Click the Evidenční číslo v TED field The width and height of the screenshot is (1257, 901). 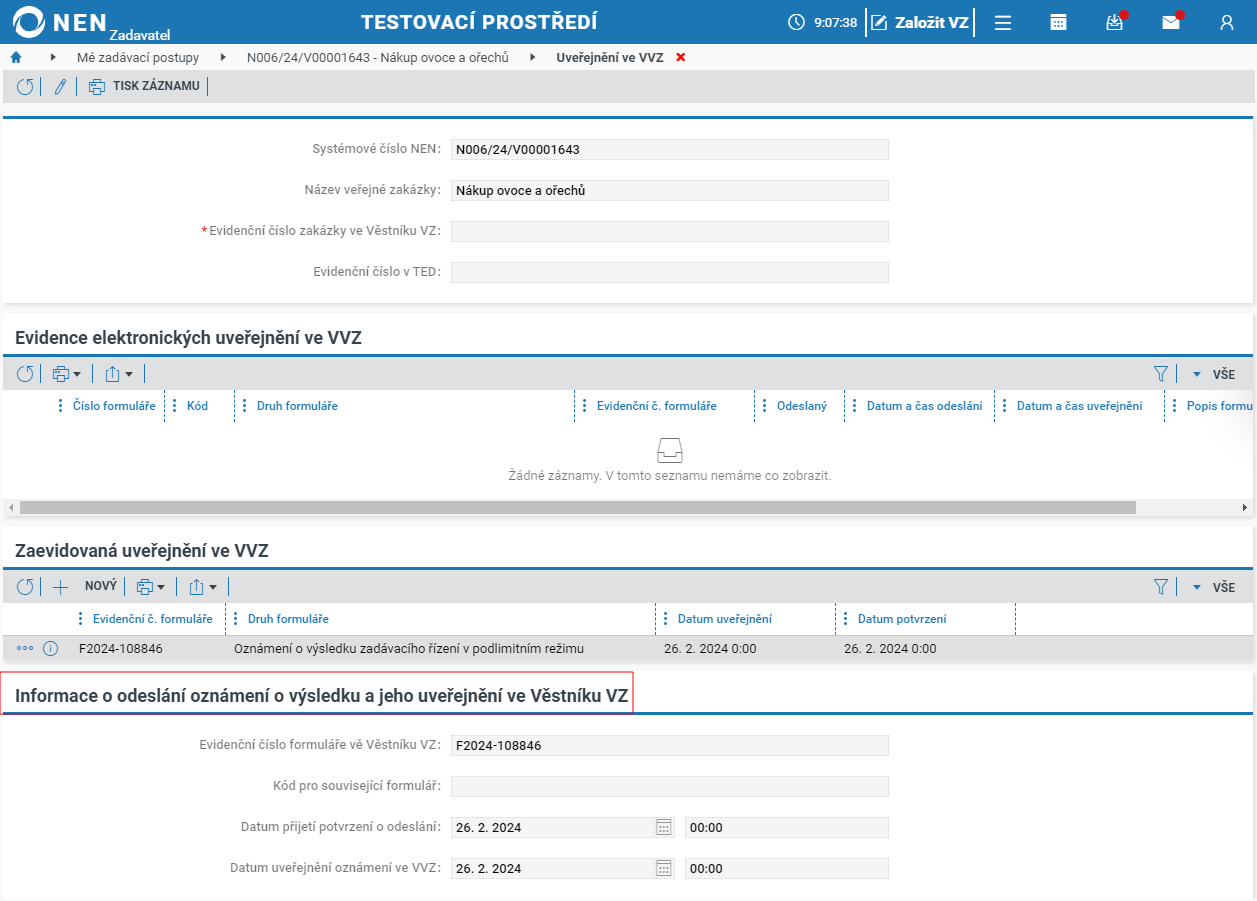[670, 272]
